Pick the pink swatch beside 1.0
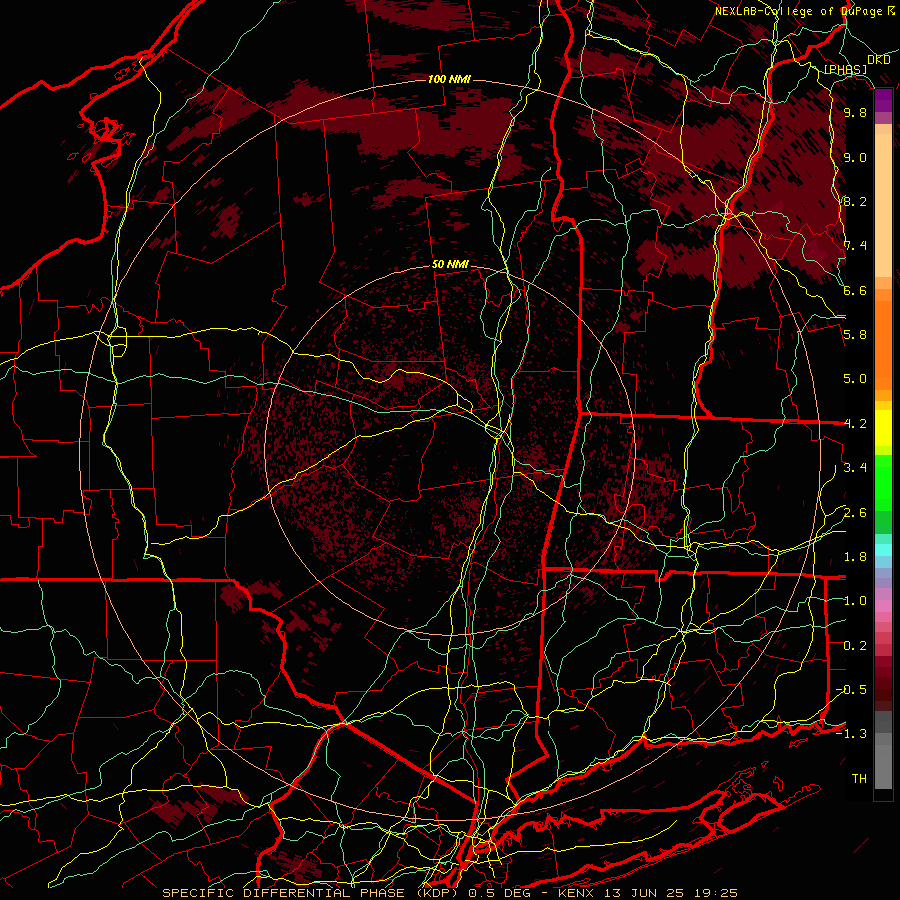 point(883,606)
